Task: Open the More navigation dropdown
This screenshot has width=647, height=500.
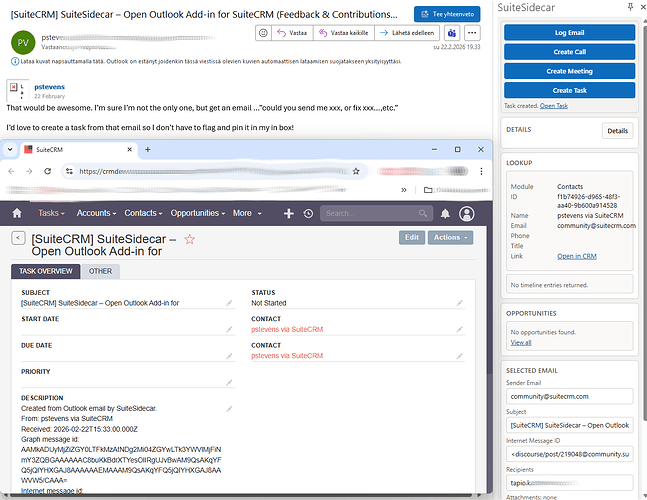Action: 247,213
